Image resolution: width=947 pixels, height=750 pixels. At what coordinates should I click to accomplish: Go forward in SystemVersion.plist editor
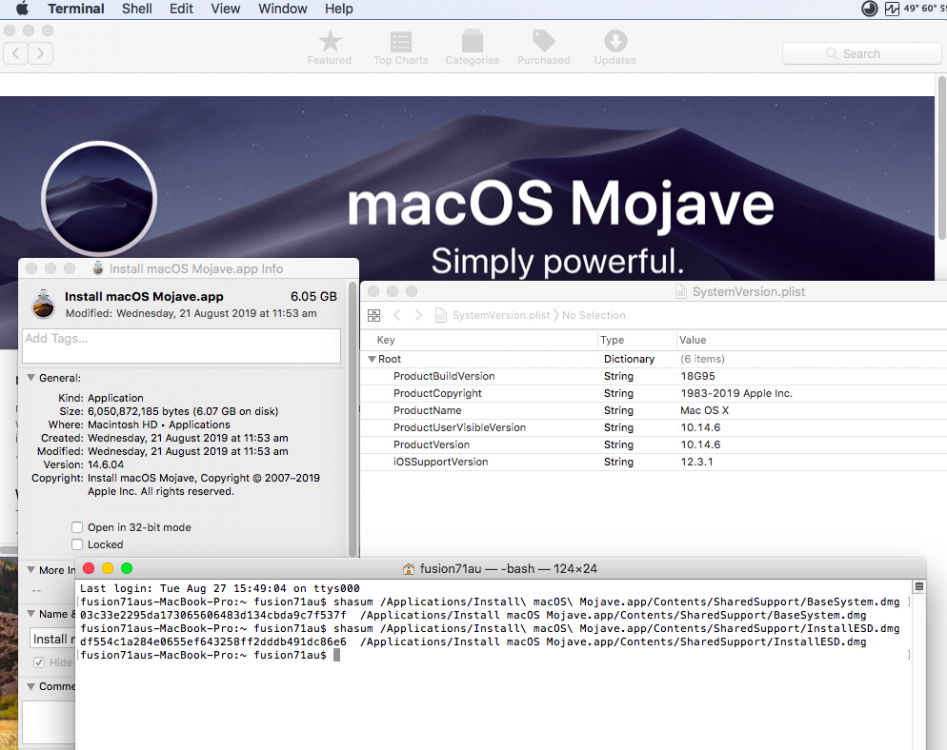tap(418, 315)
